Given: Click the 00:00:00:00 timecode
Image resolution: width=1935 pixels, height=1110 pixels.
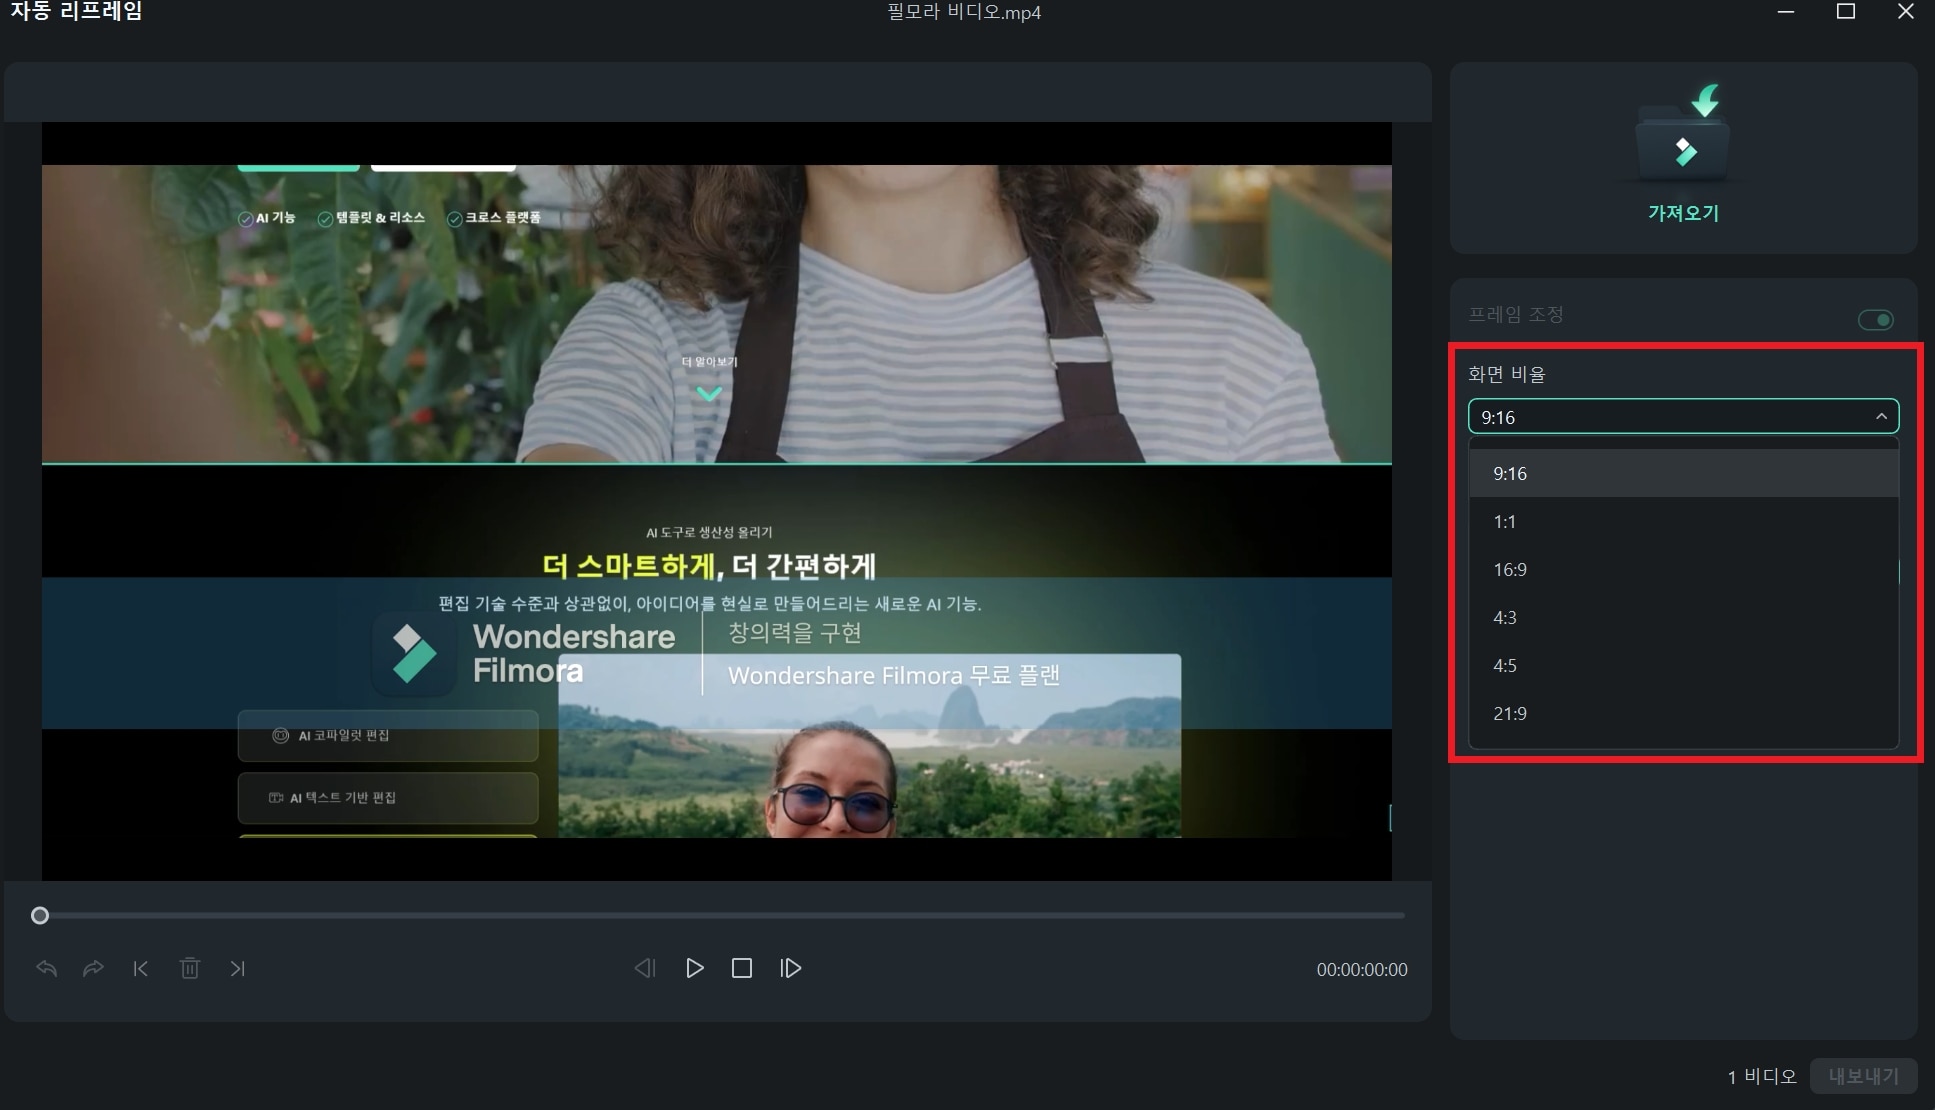Looking at the screenshot, I should (x=1362, y=969).
